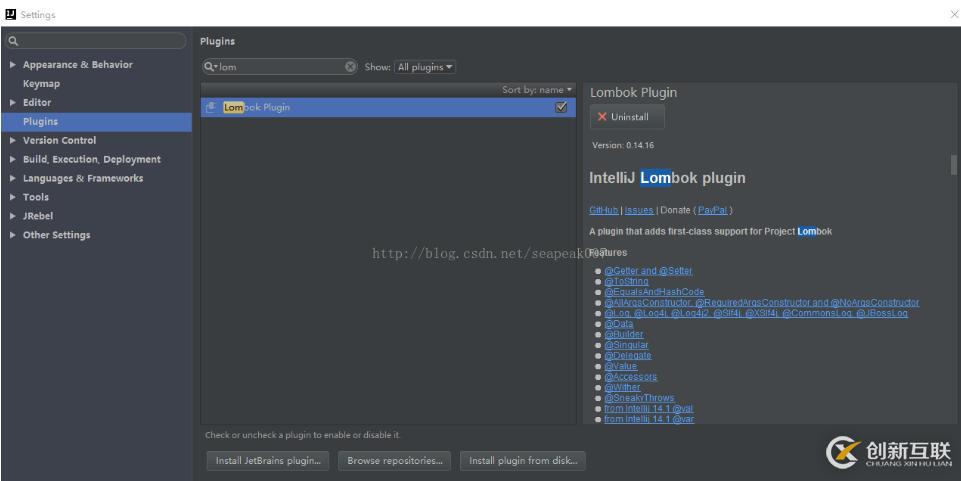Image resolution: width=961 pixels, height=481 pixels.
Task: Click in the plugin search field containing lom
Action: [x=279, y=67]
